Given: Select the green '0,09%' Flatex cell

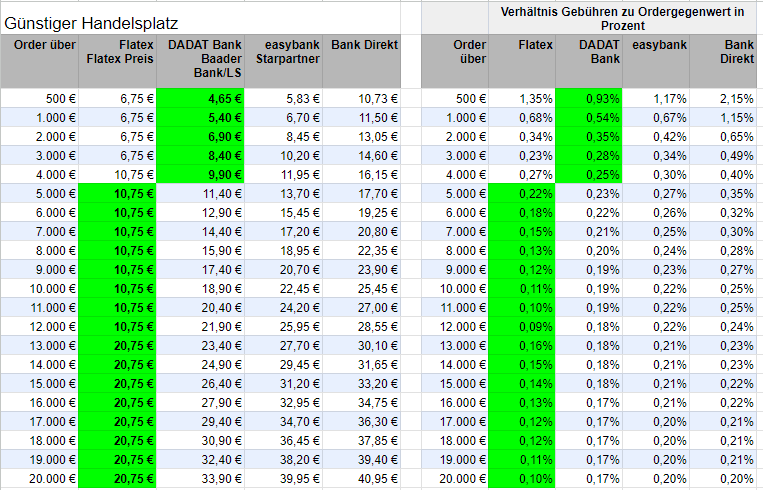Looking at the screenshot, I should click(522, 327).
